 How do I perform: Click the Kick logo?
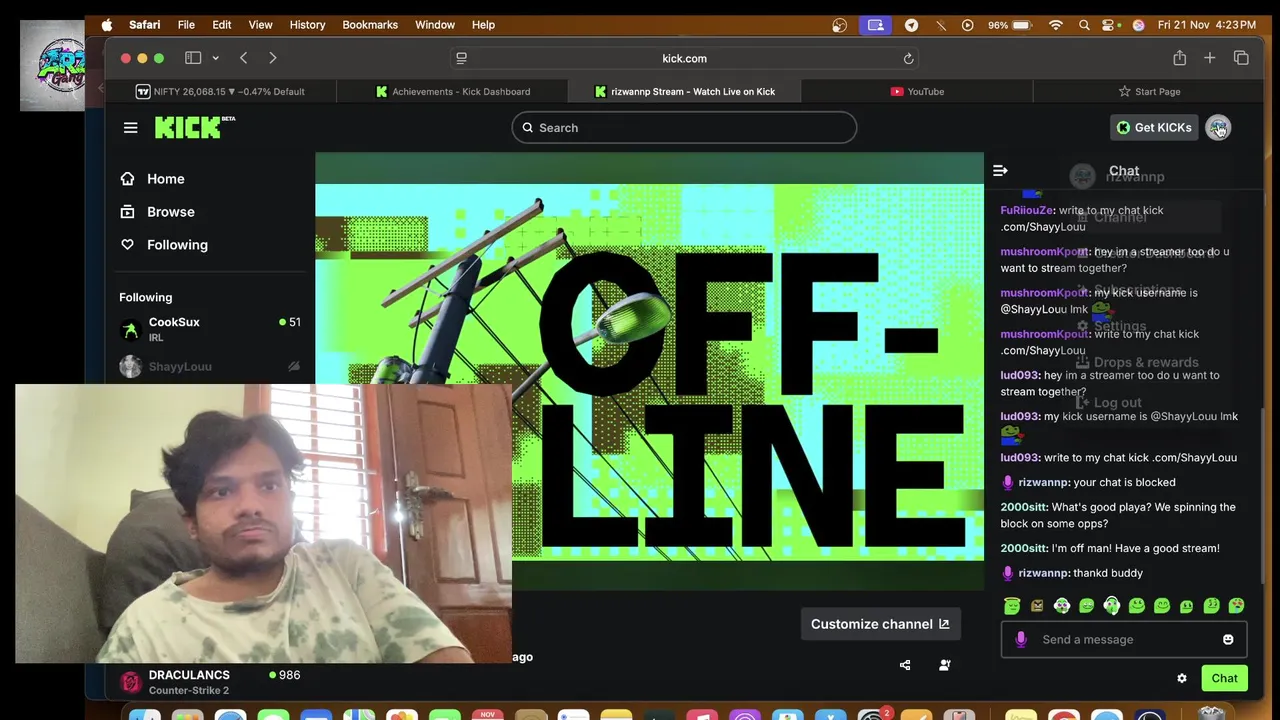tap(195, 127)
